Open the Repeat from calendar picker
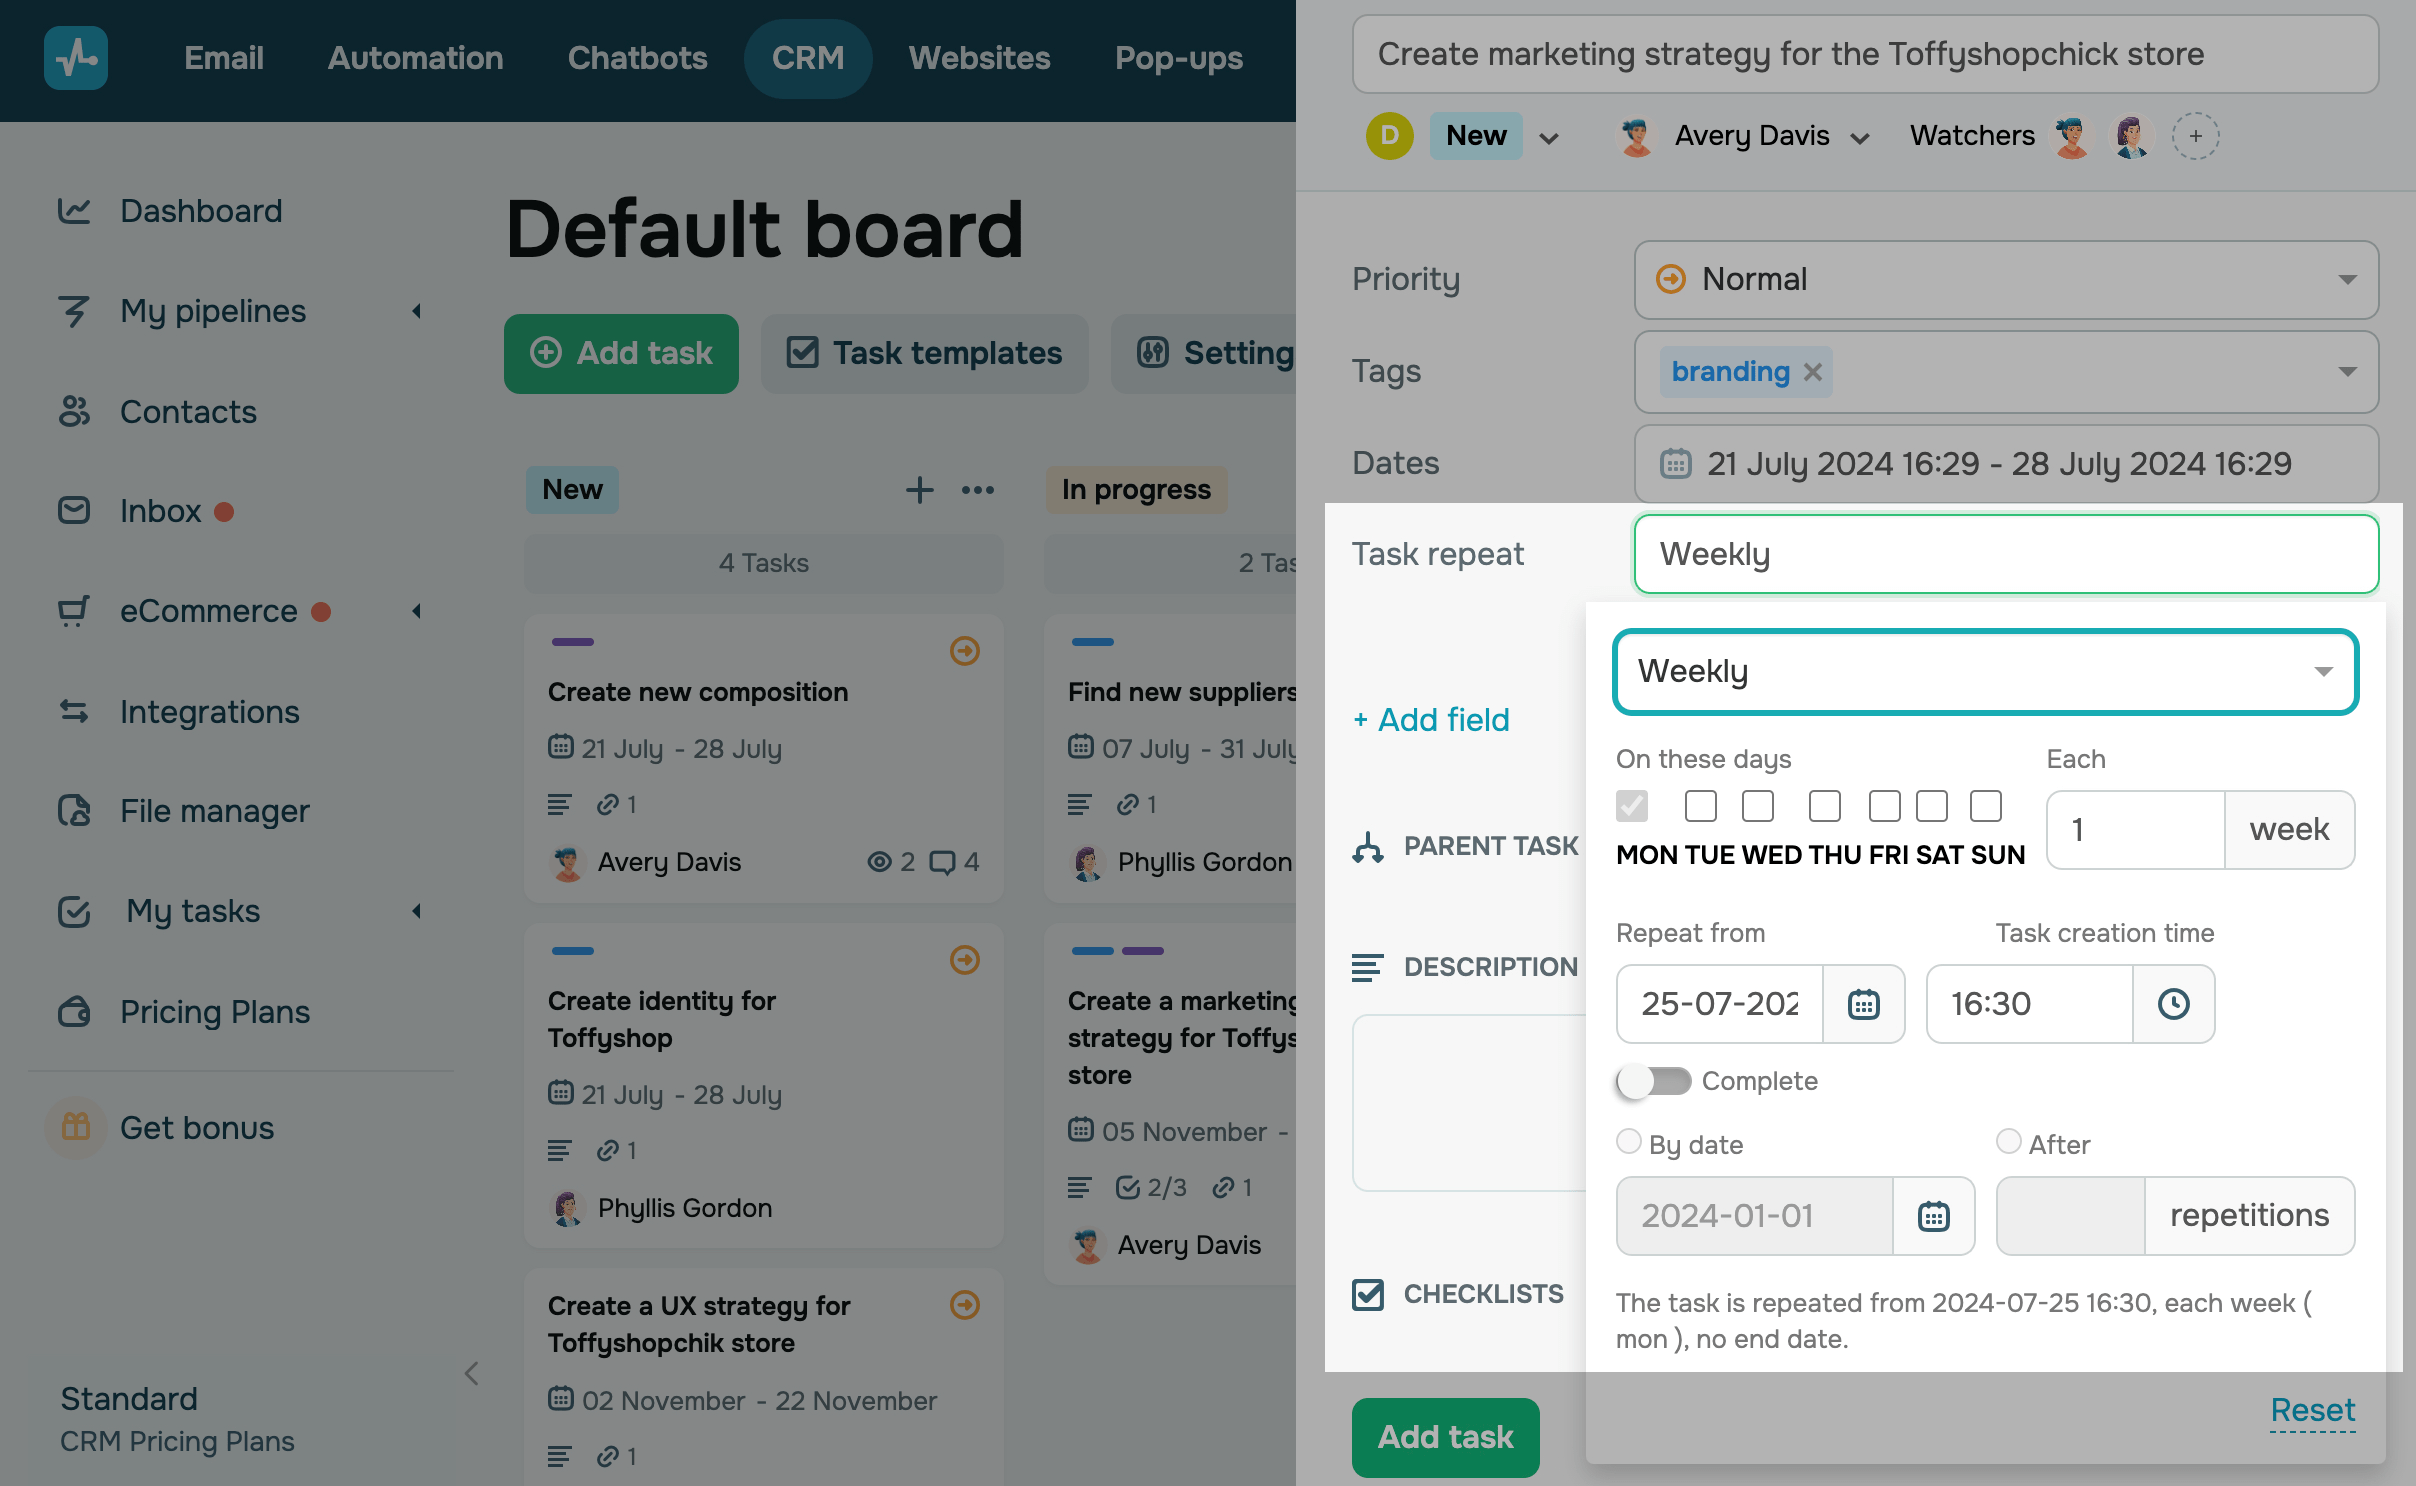The image size is (2416, 1486). point(1863,1004)
